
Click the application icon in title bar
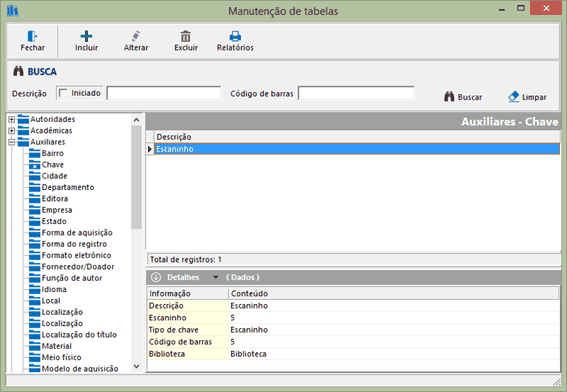[x=12, y=11]
